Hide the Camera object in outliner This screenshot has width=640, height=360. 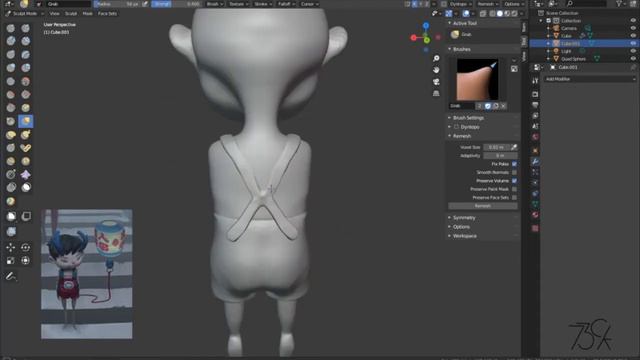coord(633,28)
